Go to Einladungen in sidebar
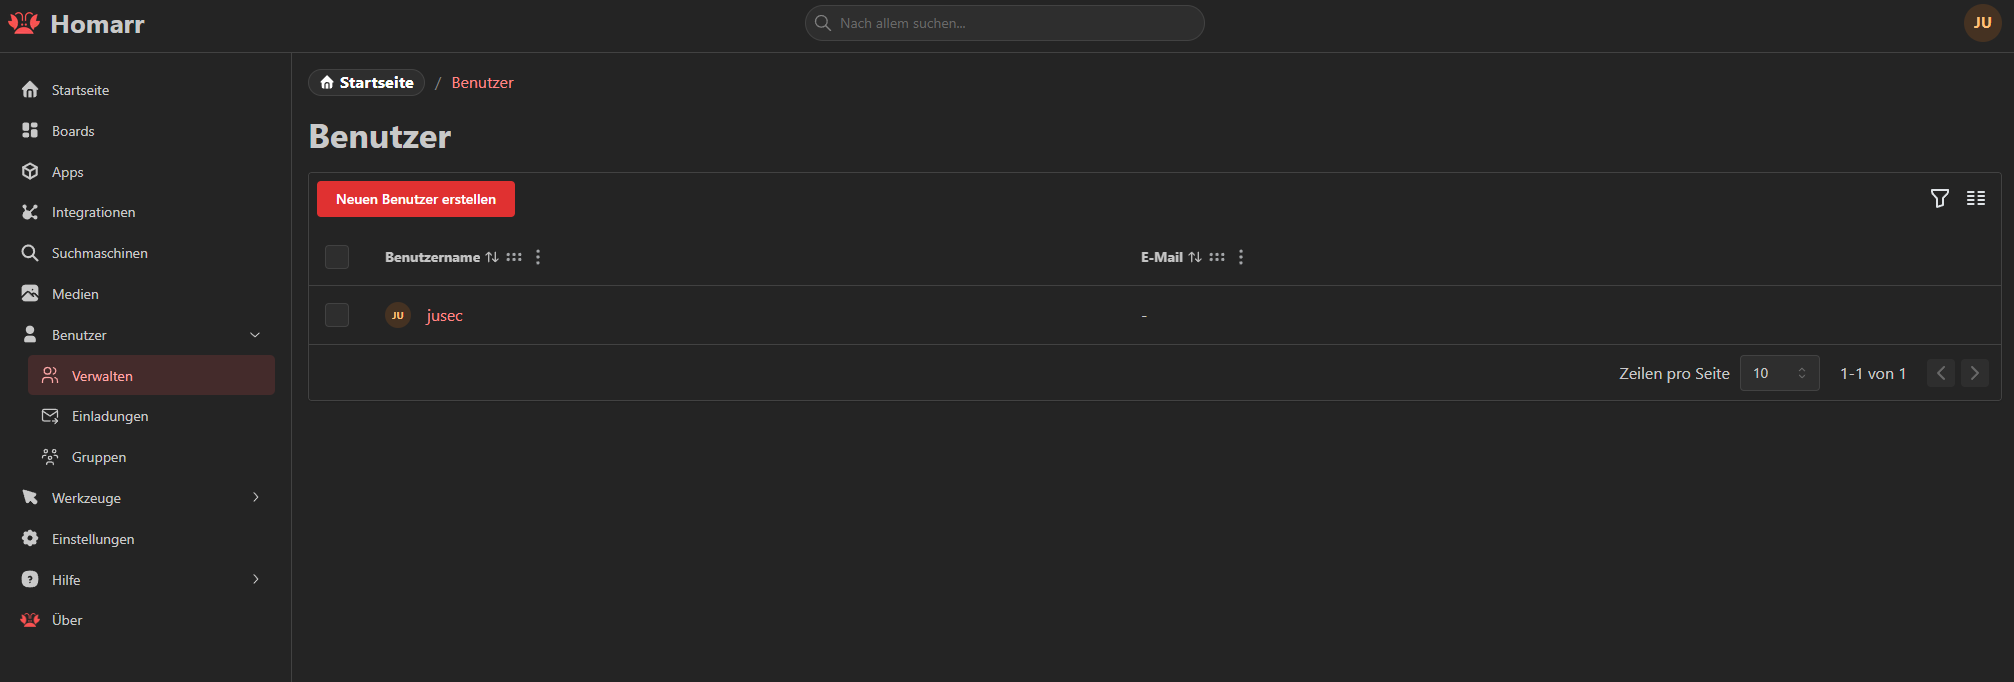The width and height of the screenshot is (2014, 682). pos(110,416)
